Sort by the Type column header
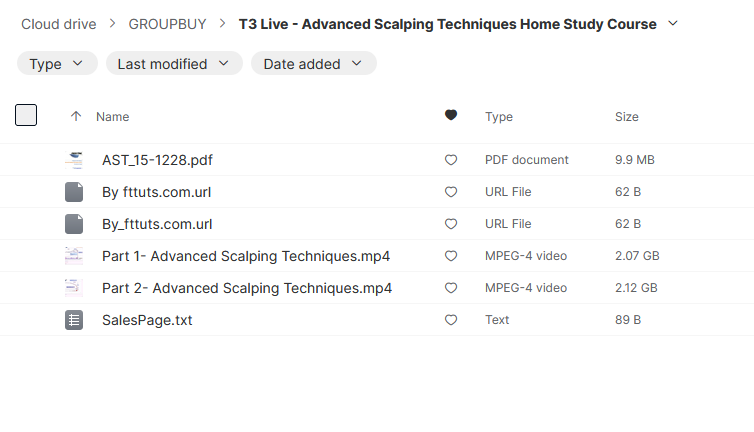Image resolution: width=754 pixels, height=432 pixels. [x=499, y=117]
